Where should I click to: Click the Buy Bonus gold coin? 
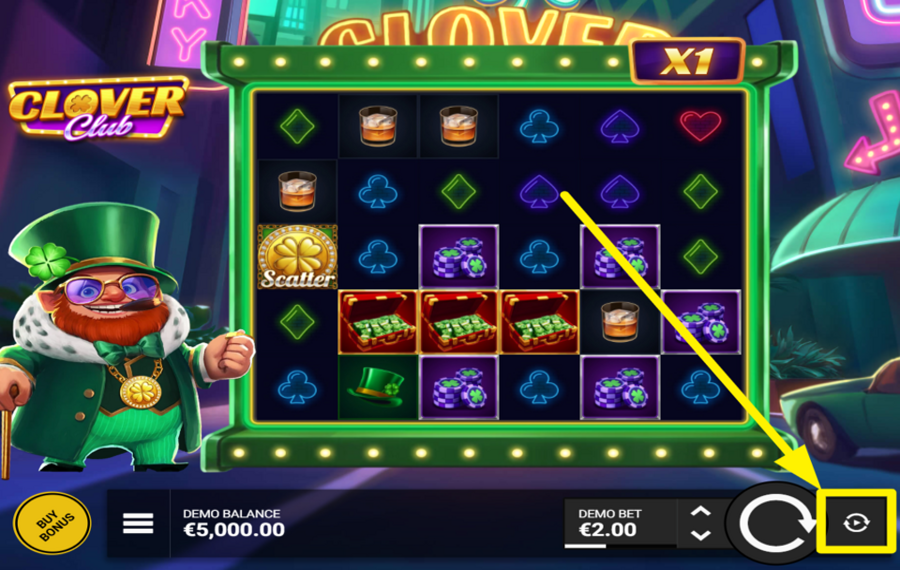[52, 524]
